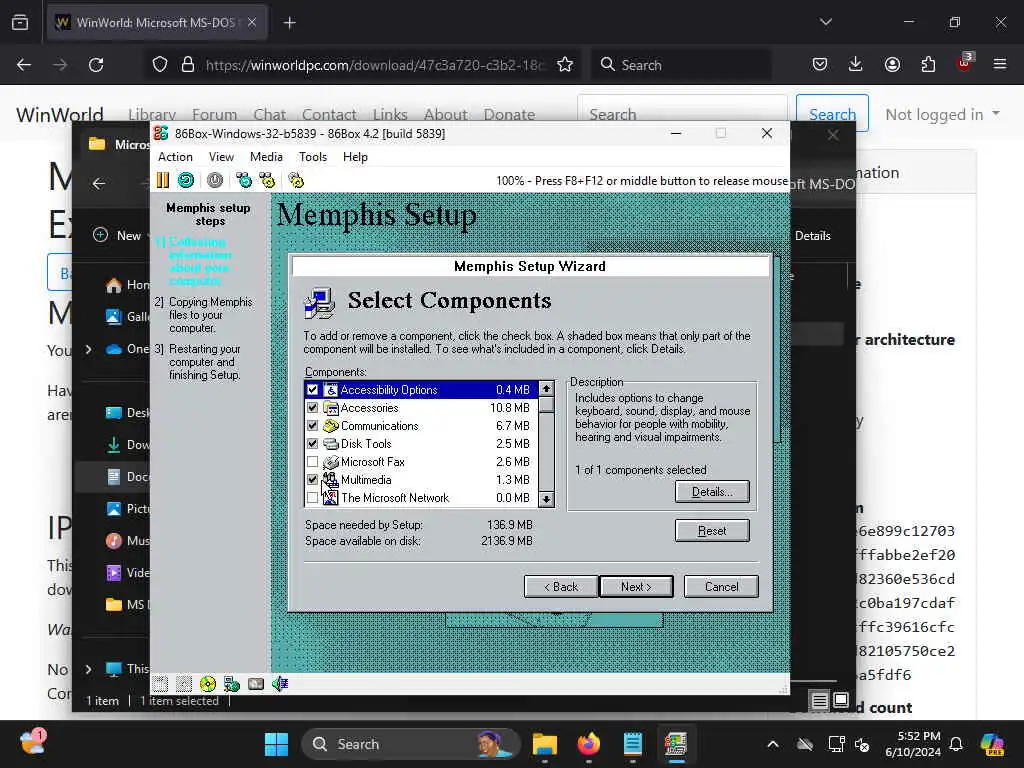This screenshot has height=768, width=1024.
Task: Expand OneDrive node in File Explorer sidebar
Action: click(x=89, y=349)
